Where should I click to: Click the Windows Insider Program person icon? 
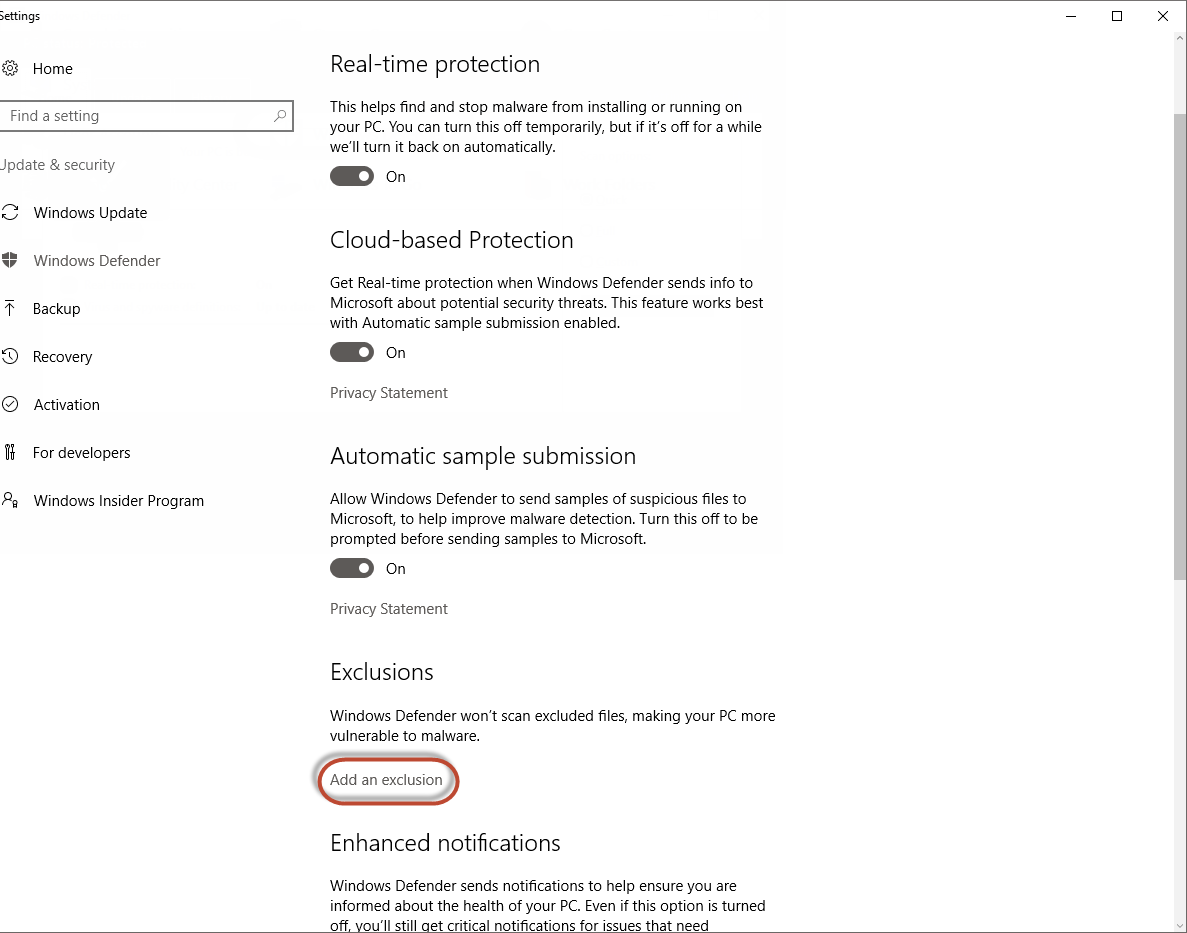tap(9, 500)
